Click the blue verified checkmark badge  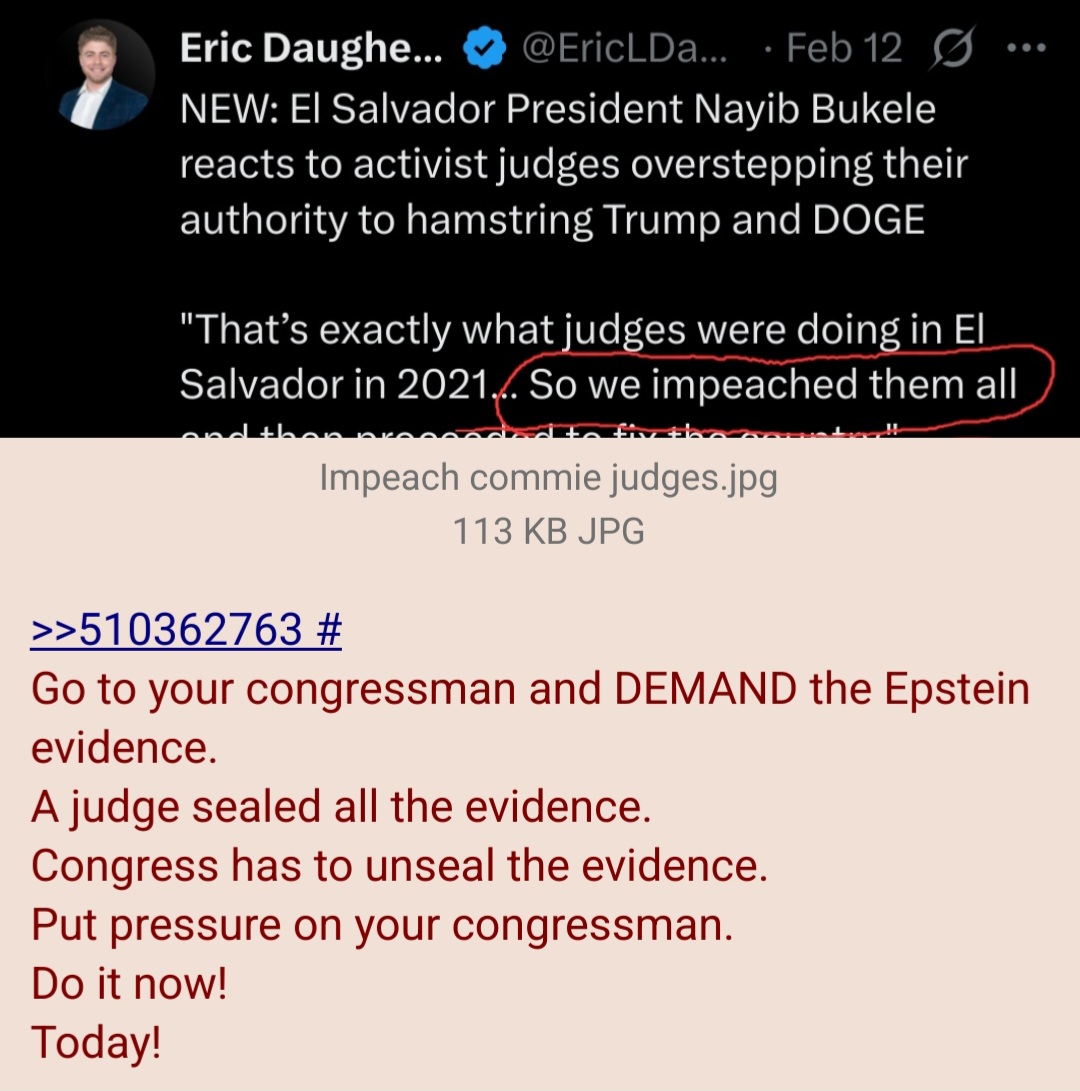484,48
